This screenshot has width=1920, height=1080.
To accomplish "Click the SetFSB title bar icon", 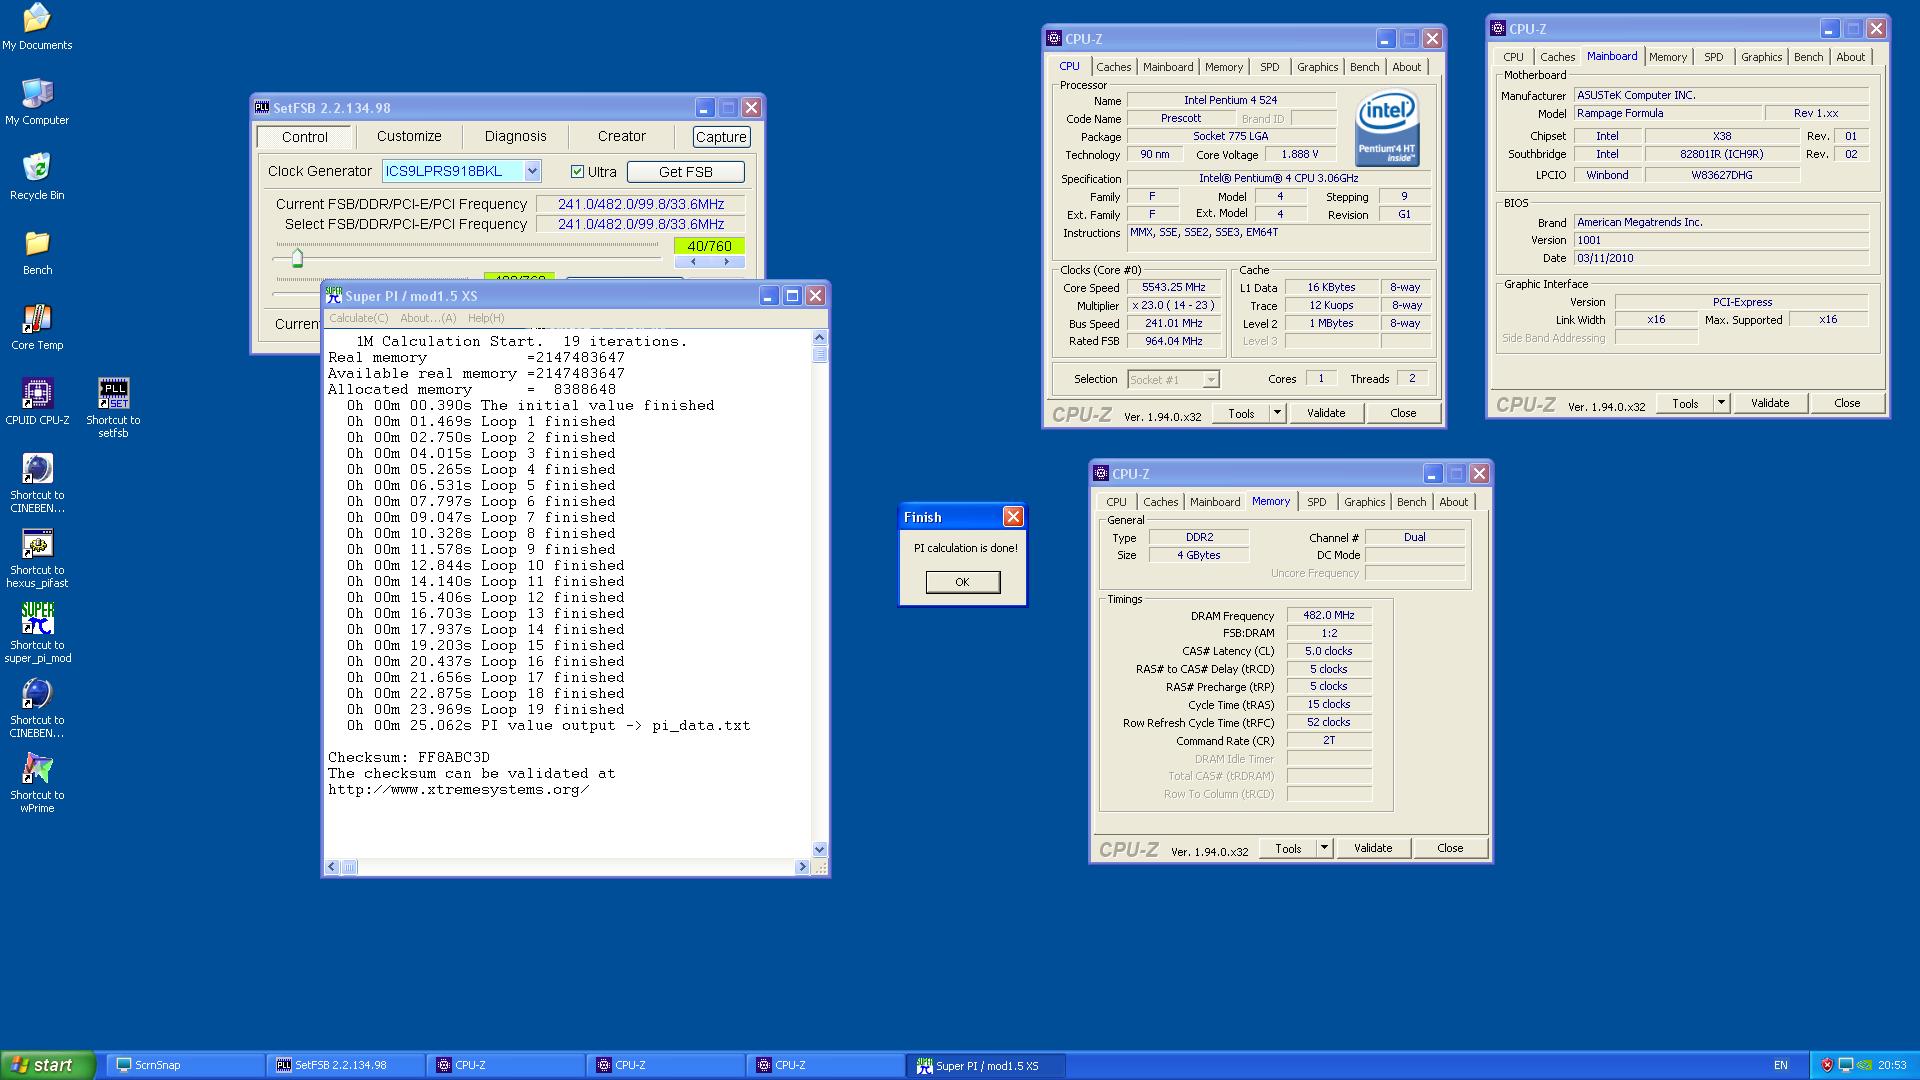I will coord(262,107).
